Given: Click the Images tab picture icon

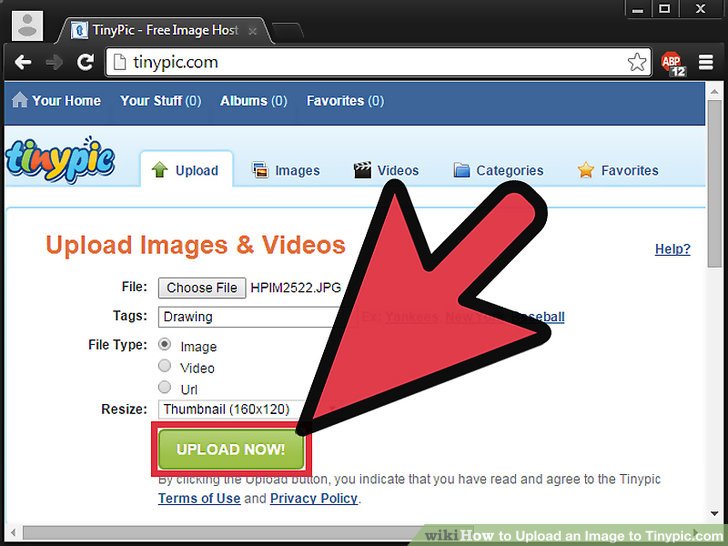Looking at the screenshot, I should pos(260,170).
